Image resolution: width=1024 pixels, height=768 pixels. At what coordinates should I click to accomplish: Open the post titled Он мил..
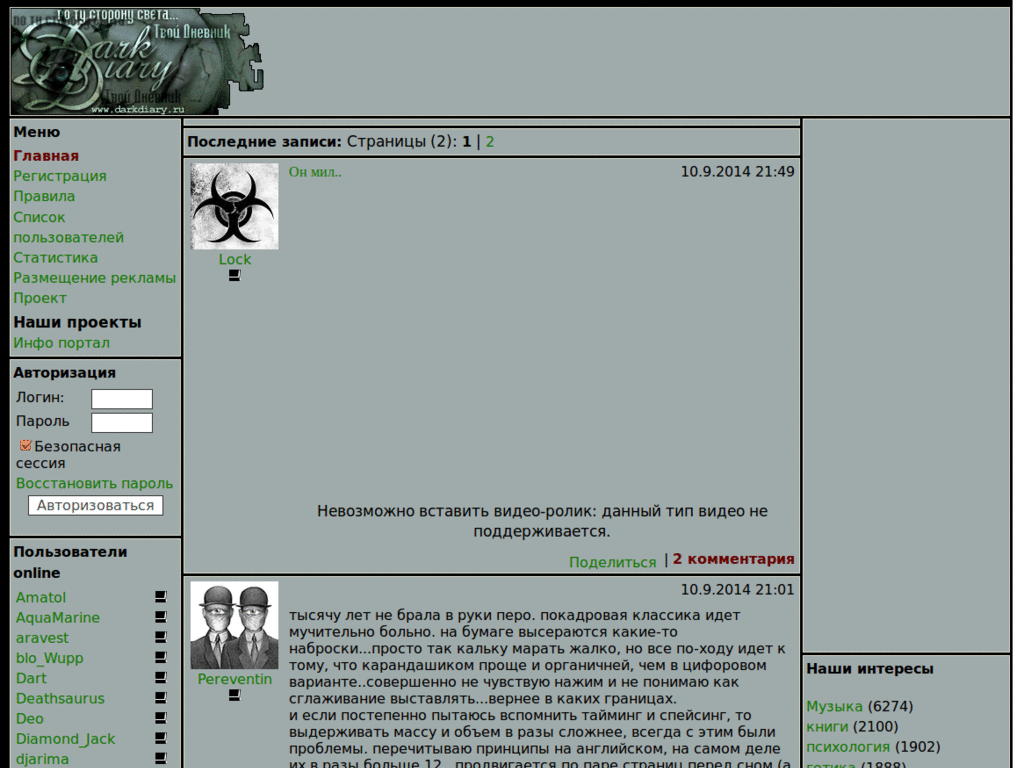pos(315,172)
